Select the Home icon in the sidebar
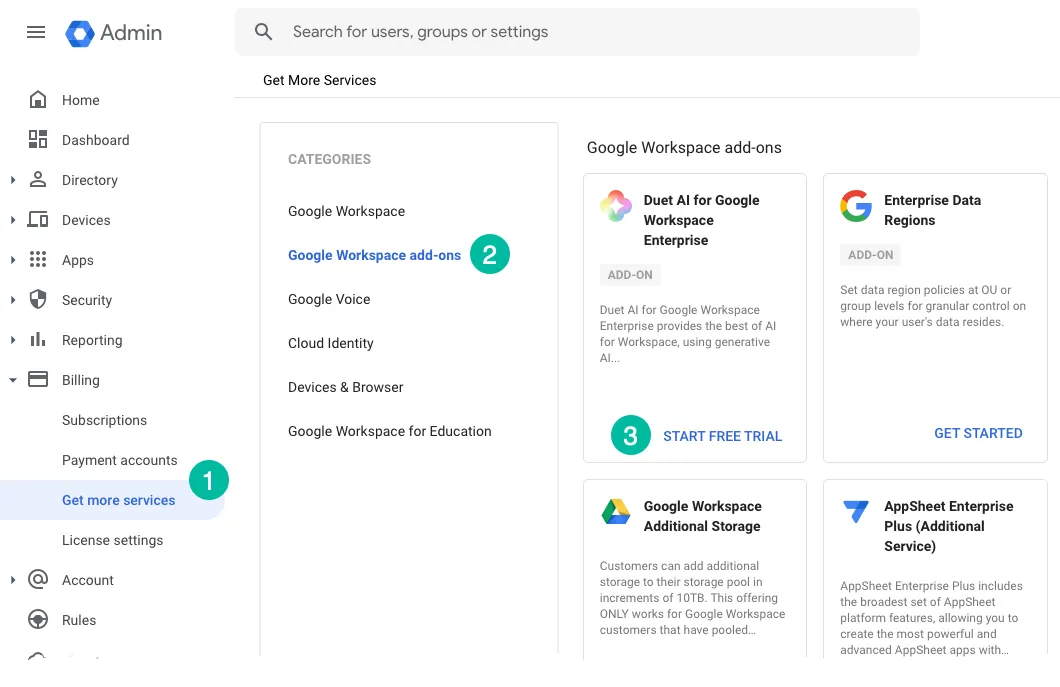The height and width of the screenshot is (687, 1060). (40, 100)
